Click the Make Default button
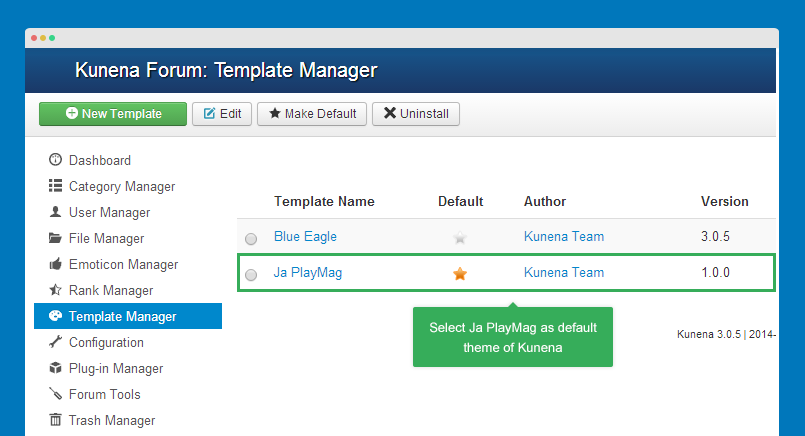The image size is (805, 436). [312, 114]
